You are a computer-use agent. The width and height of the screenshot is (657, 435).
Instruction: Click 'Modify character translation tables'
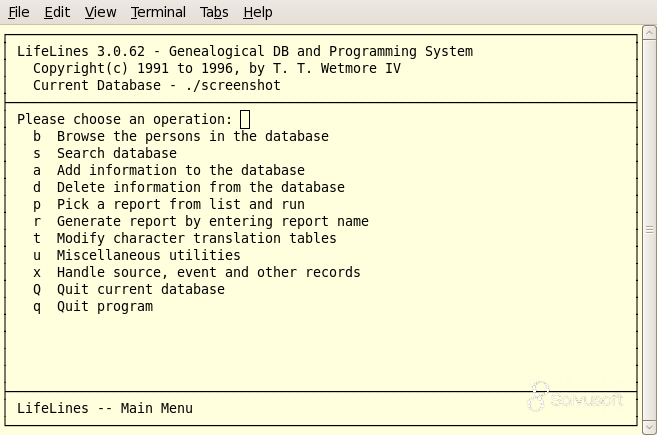[x=197, y=238]
